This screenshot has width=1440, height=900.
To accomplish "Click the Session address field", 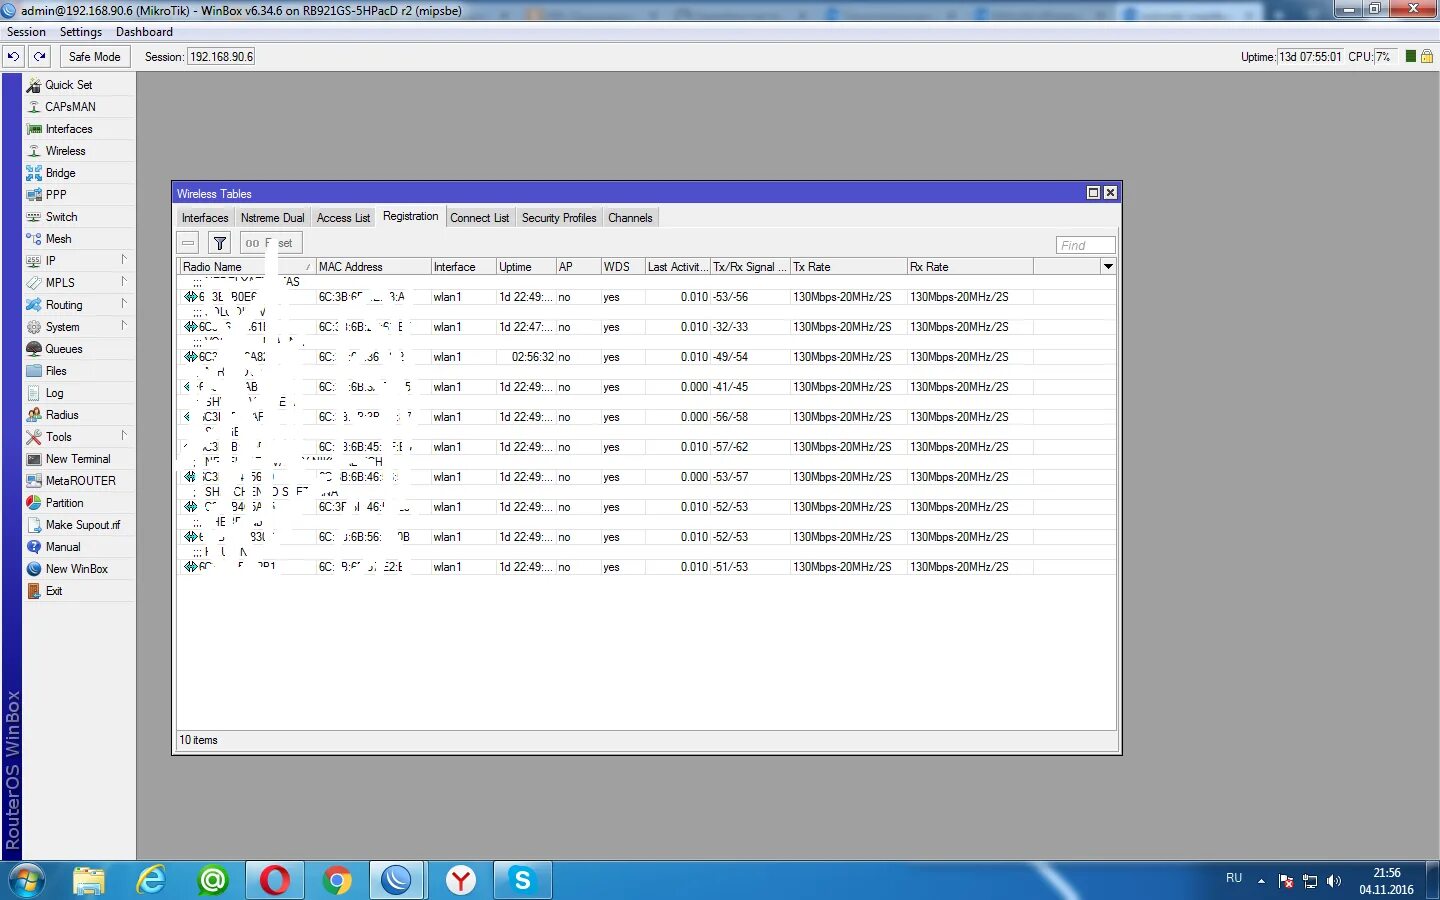I will pyautogui.click(x=221, y=57).
